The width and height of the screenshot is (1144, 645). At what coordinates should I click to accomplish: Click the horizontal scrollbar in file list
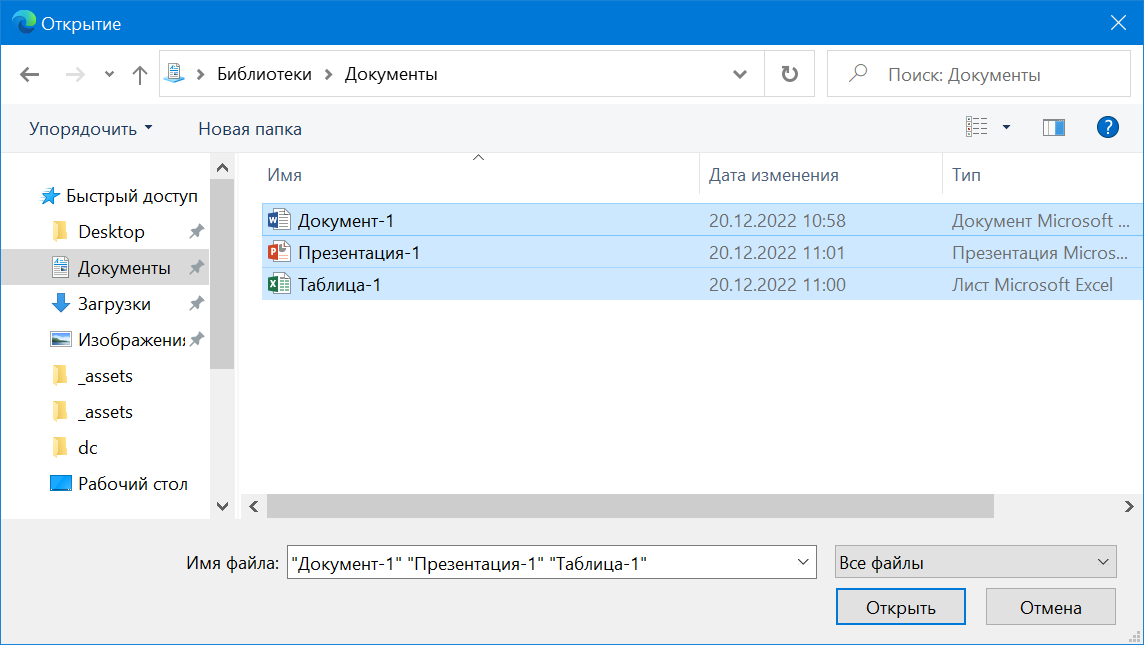630,507
